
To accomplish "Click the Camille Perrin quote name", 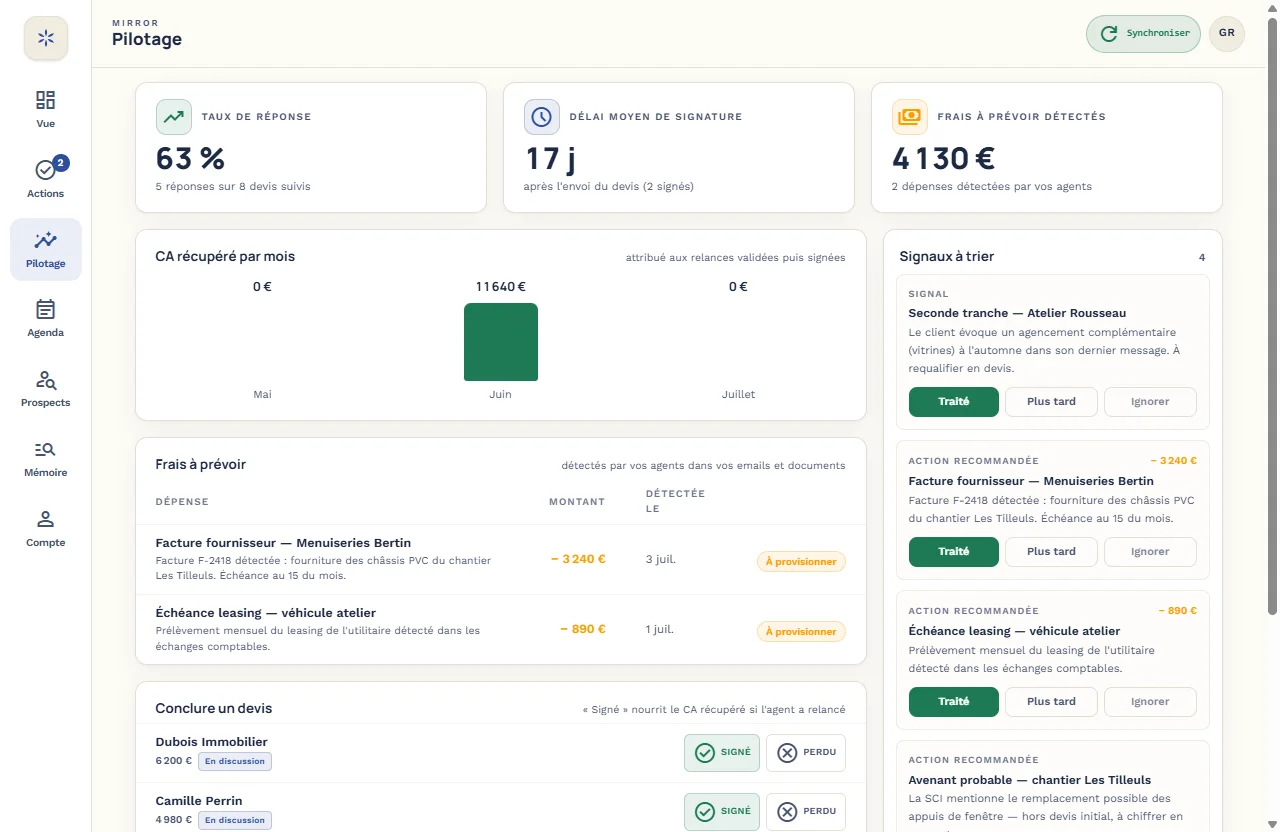I will (199, 801).
